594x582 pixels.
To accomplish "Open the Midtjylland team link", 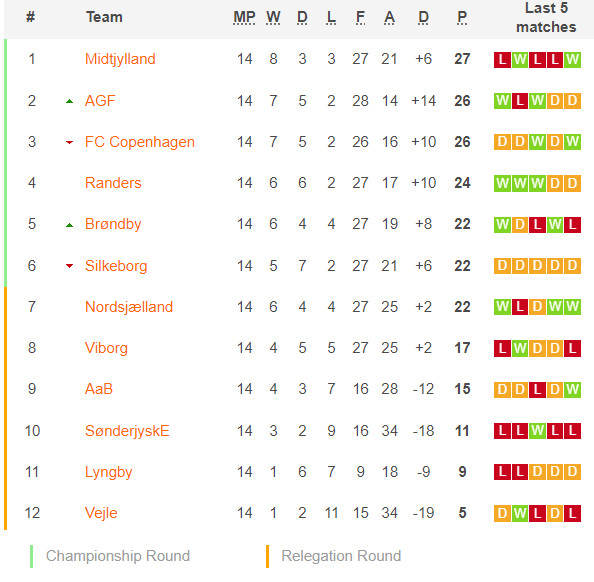I will click(x=120, y=59).
